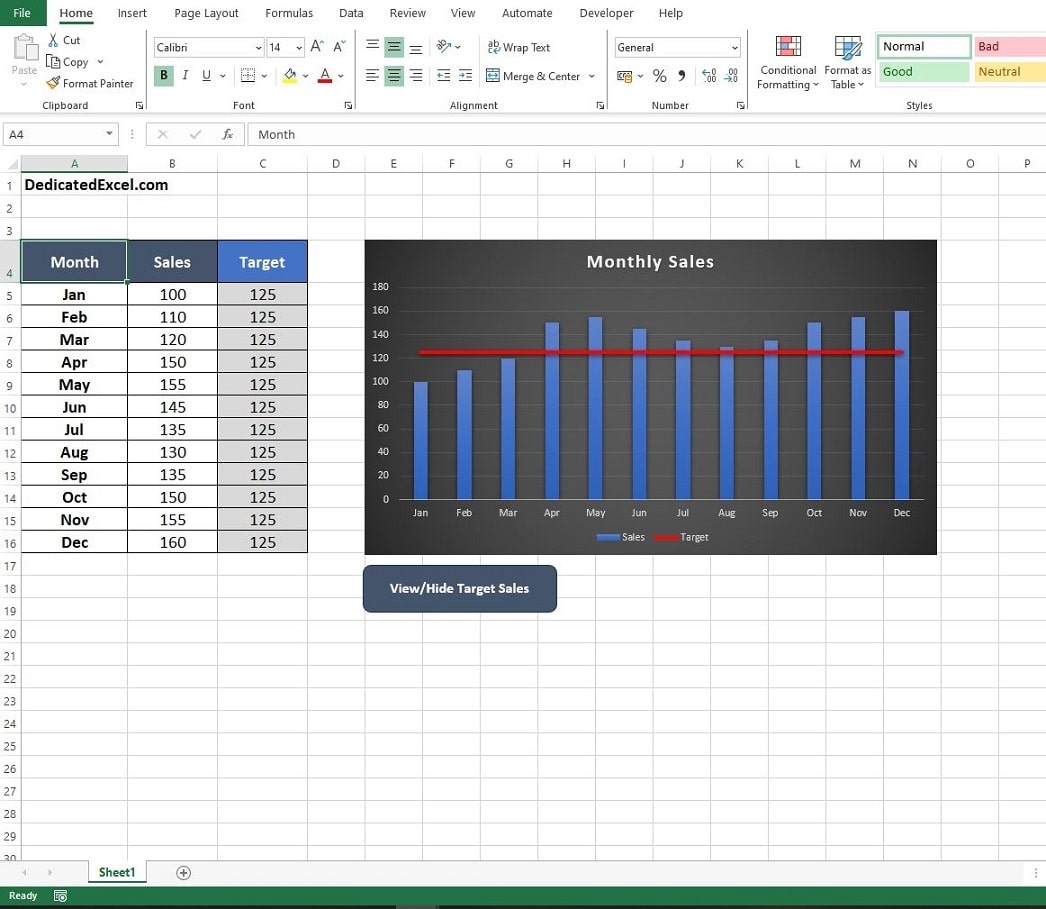Click the Conditional Formatting icon
The image size is (1046, 909).
point(788,47)
